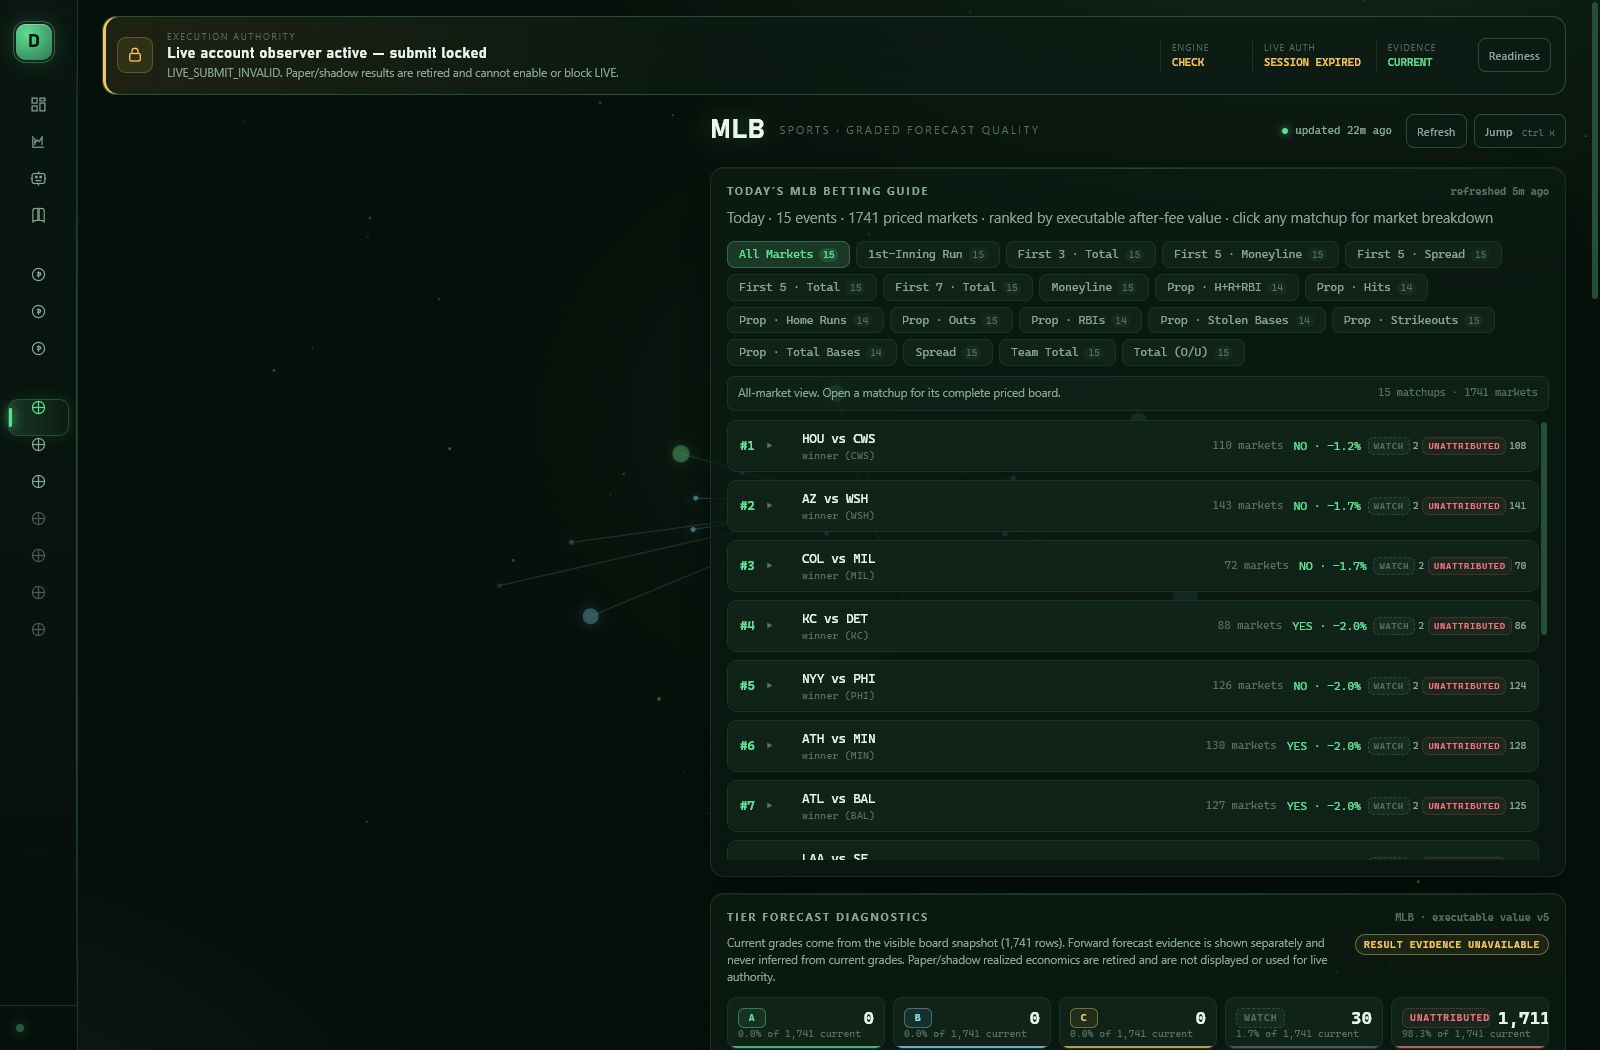Expand the #6 ATH vs MIN matchup

point(1132,746)
